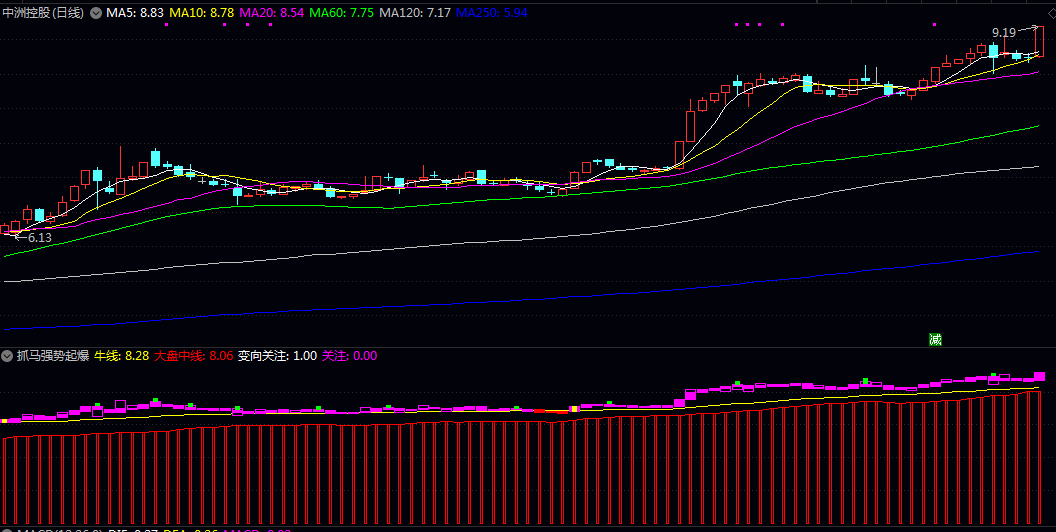Select the MA5 moving average label
Viewport: 1056px width, 532px height.
tap(135, 13)
